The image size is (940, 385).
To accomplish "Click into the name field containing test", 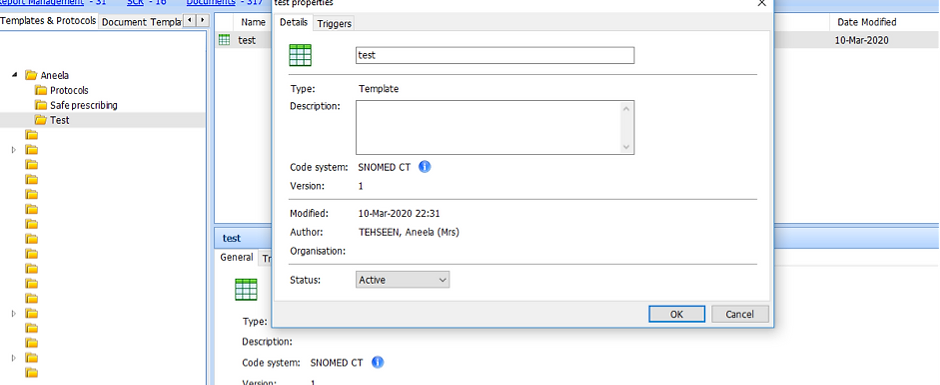I will pos(495,55).
